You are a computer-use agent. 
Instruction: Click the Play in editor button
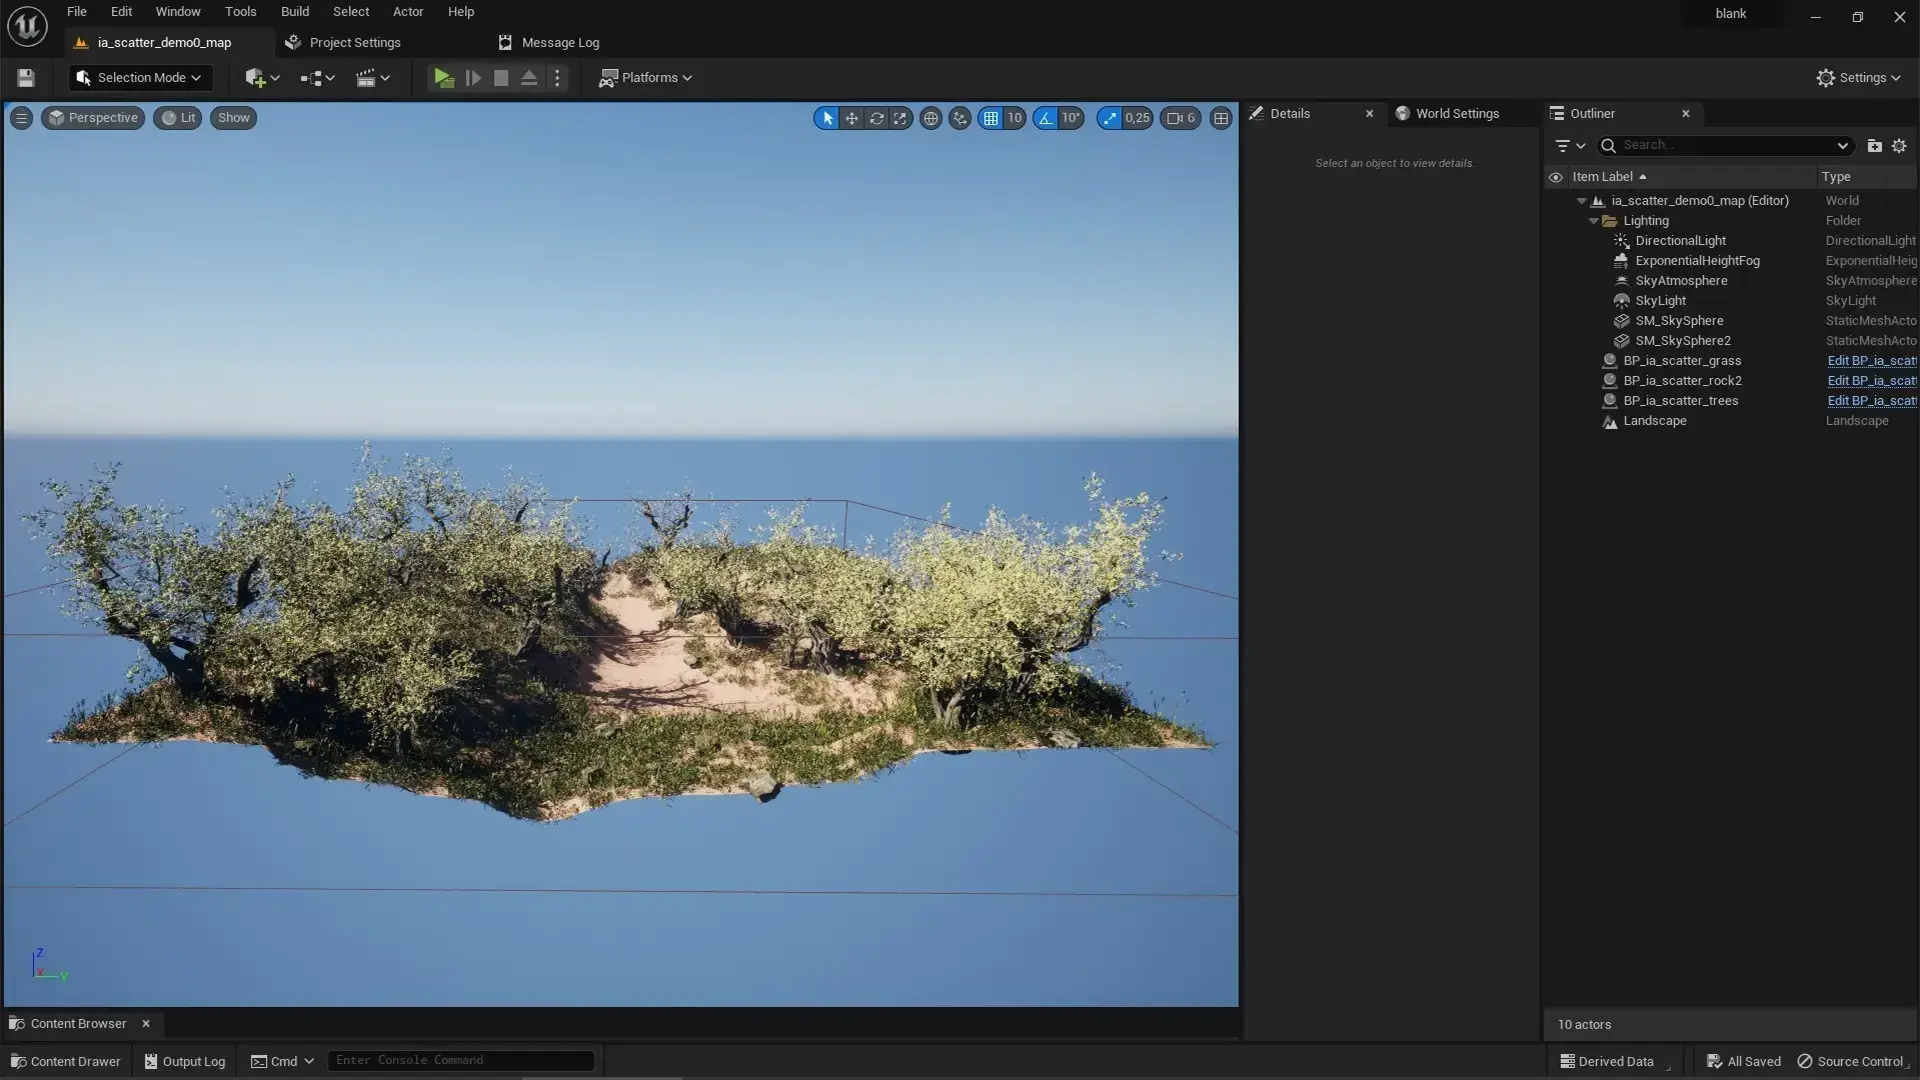(443, 78)
